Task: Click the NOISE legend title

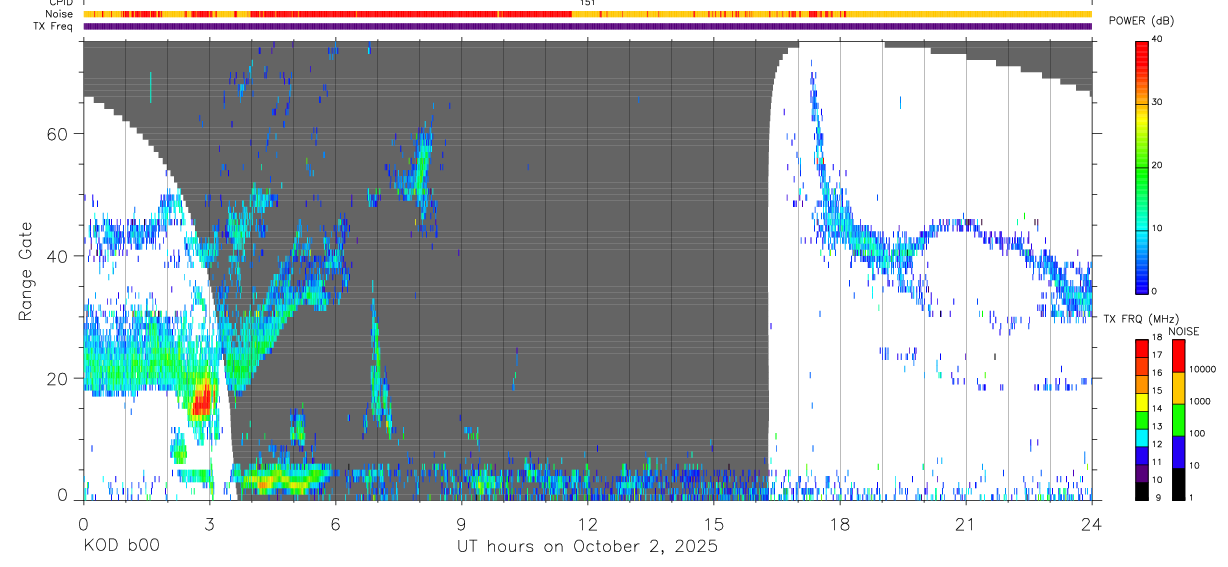Action: pos(1185,331)
